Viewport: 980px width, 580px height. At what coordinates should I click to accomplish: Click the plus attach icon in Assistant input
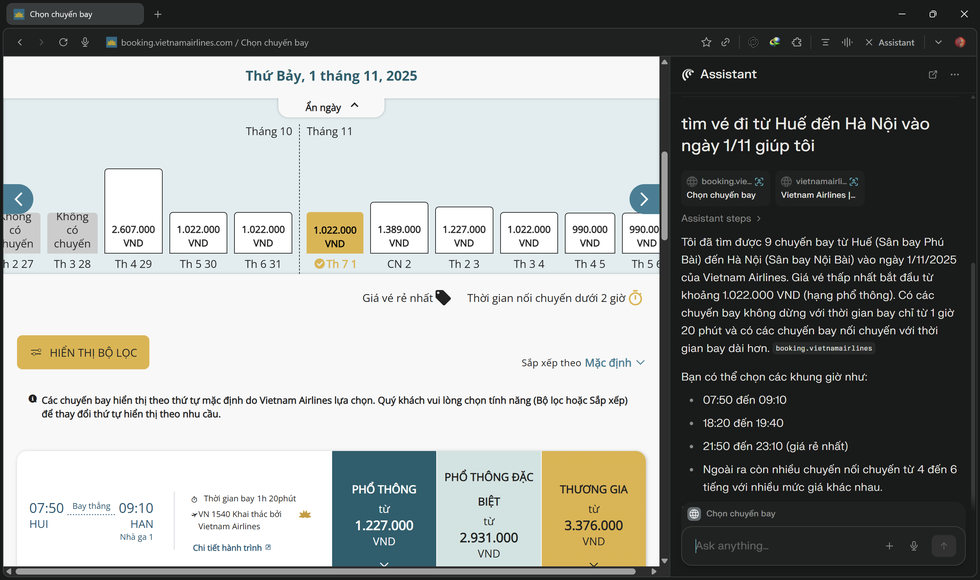(889, 546)
